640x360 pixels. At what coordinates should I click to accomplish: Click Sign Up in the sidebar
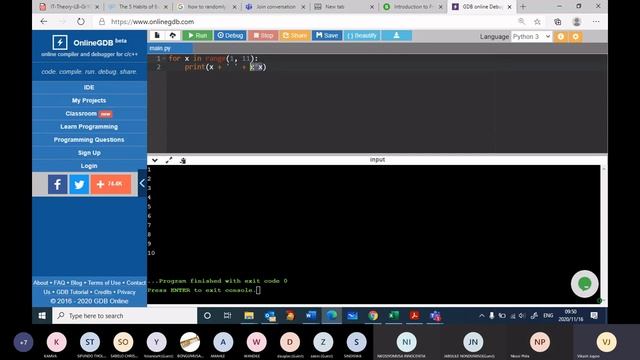[89, 153]
